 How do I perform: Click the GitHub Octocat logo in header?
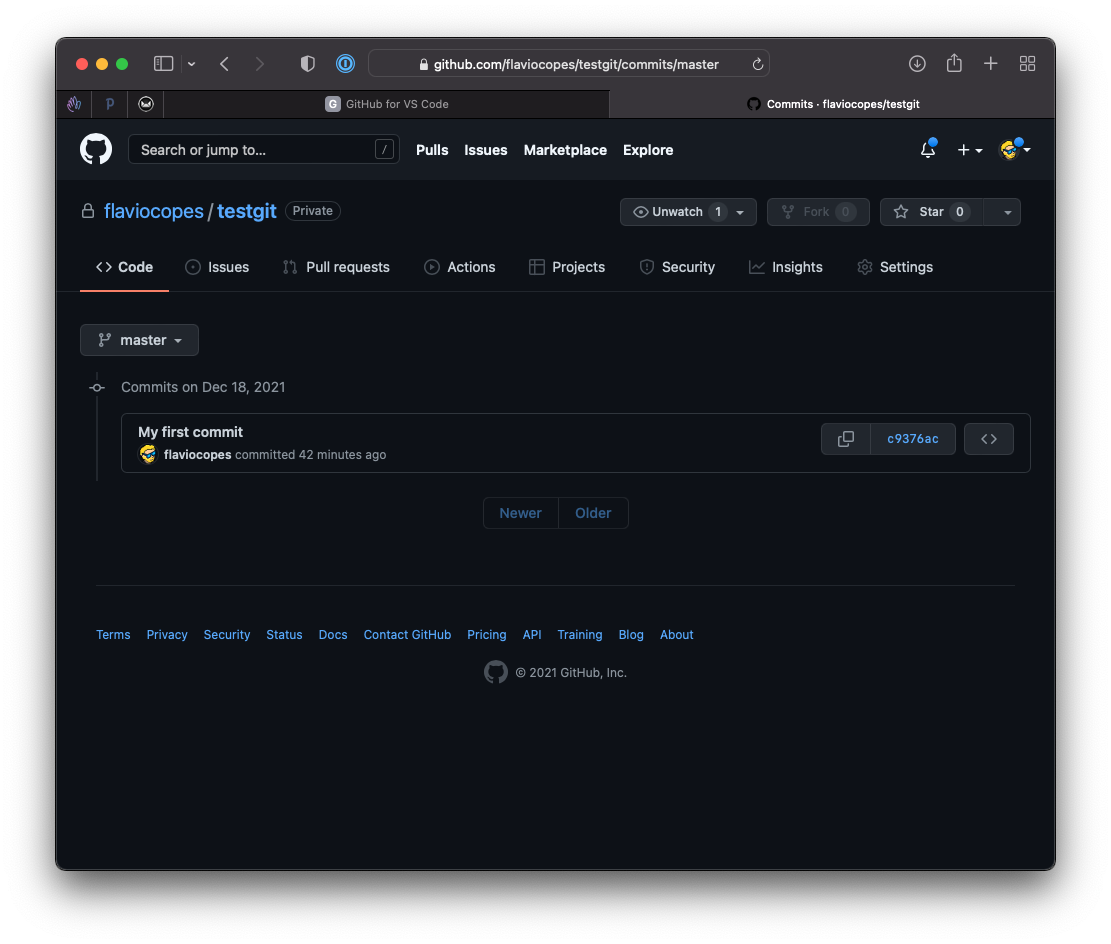[96, 150]
